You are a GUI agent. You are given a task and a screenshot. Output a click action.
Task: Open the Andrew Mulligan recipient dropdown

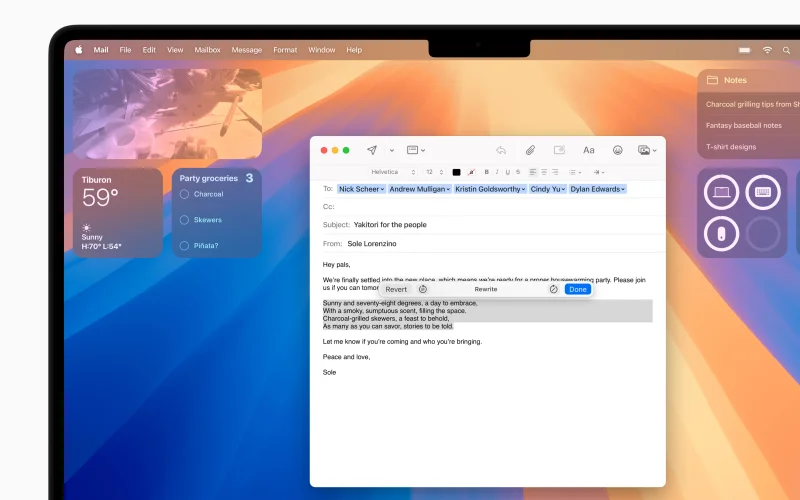tap(448, 189)
